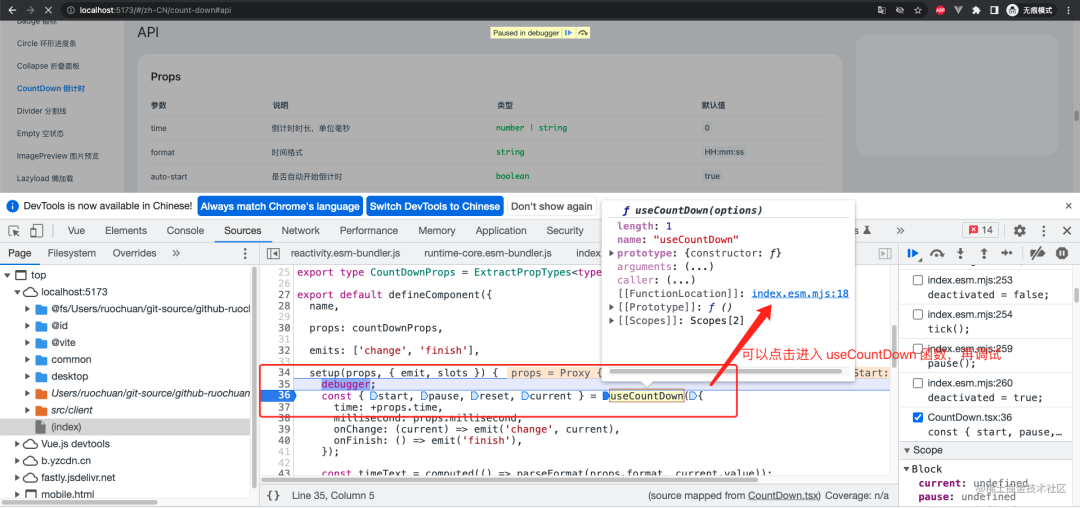Click the Step arrow in debugger toolbar

click(1006, 253)
